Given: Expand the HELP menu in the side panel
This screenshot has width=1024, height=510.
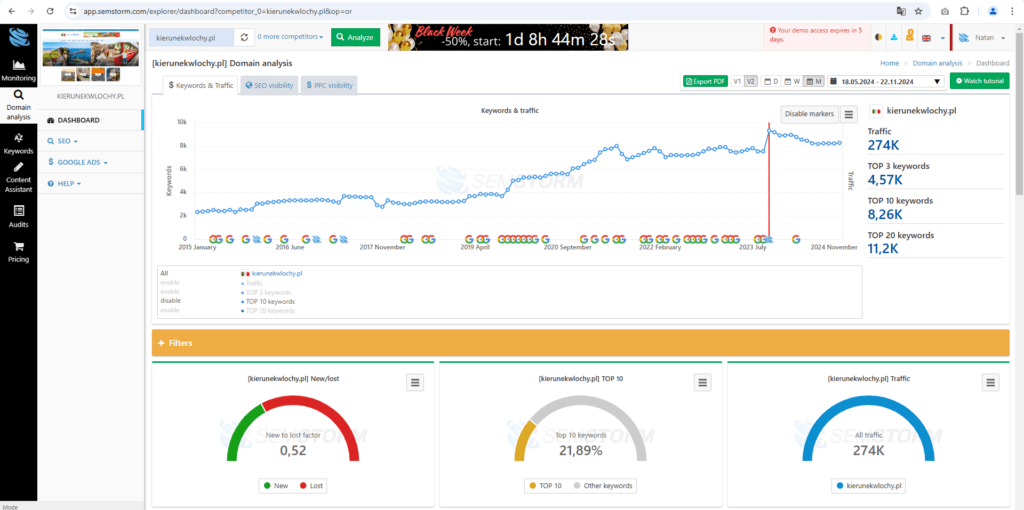Looking at the screenshot, I should 64,183.
